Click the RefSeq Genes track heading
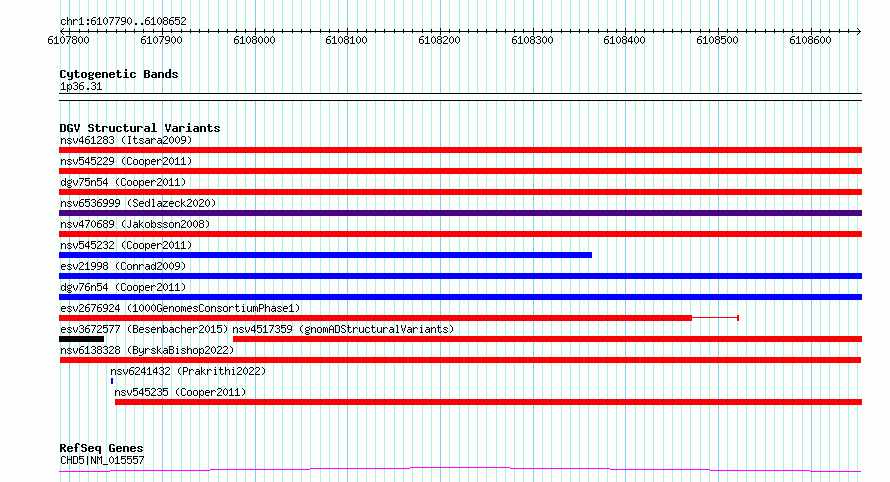This screenshot has width=890, height=482. click(101, 449)
